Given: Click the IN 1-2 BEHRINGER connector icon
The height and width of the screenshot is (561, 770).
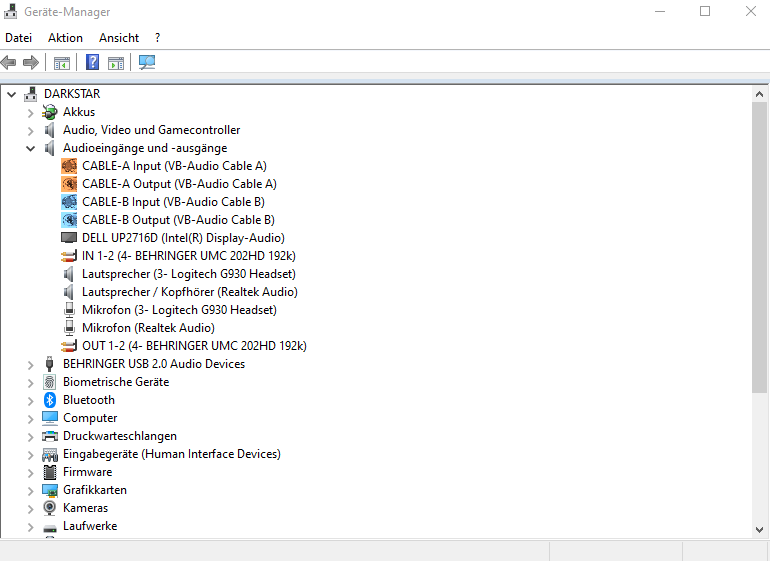Looking at the screenshot, I should pos(69,256).
